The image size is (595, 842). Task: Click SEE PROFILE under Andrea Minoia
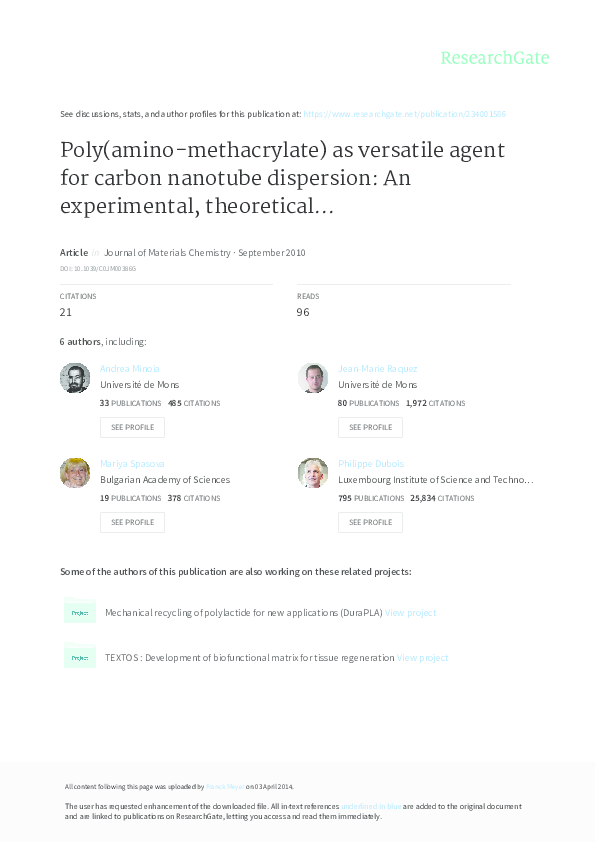point(132,427)
